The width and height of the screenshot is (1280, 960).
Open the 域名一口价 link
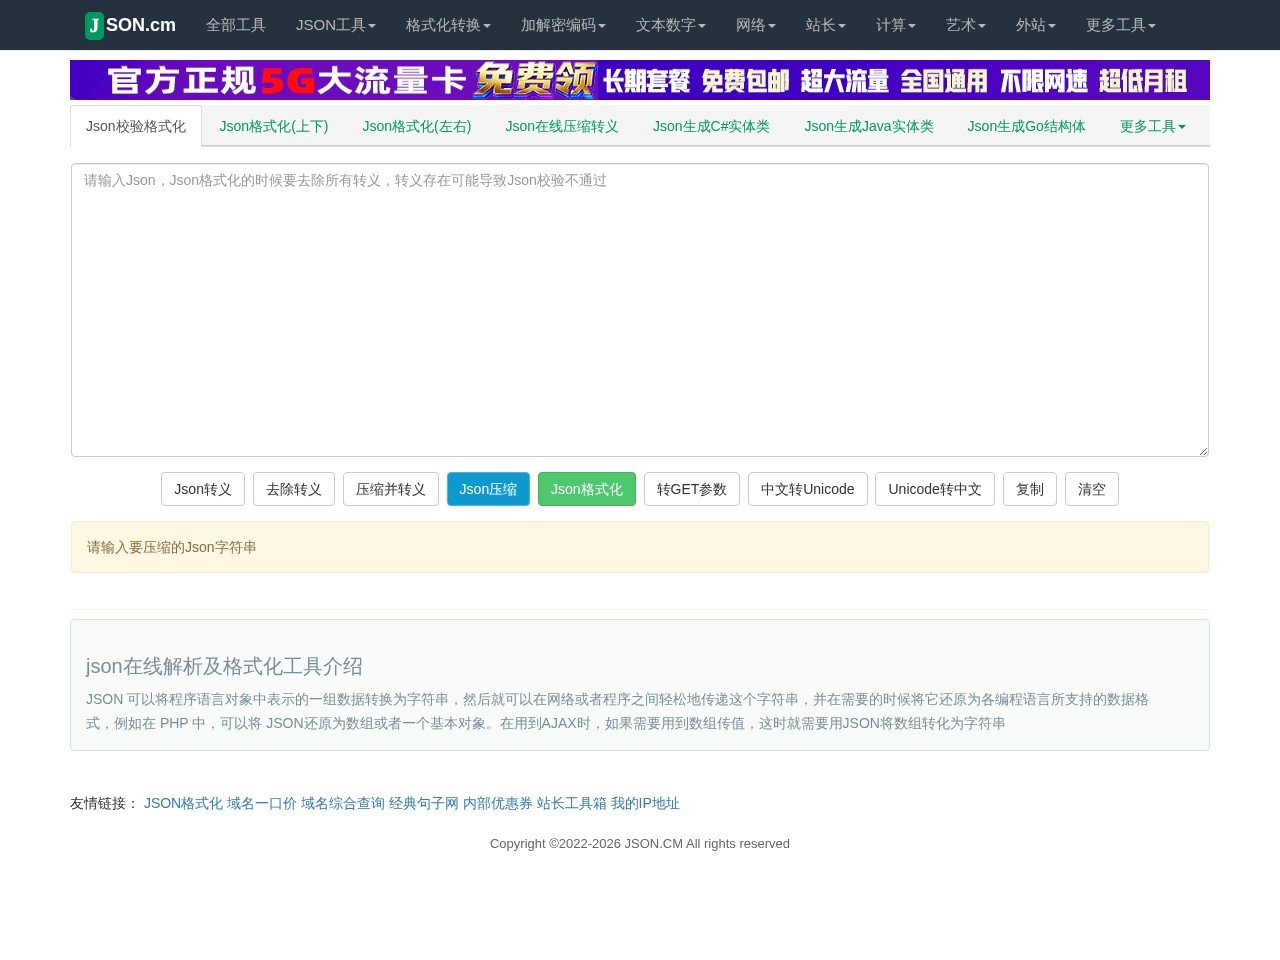point(262,803)
